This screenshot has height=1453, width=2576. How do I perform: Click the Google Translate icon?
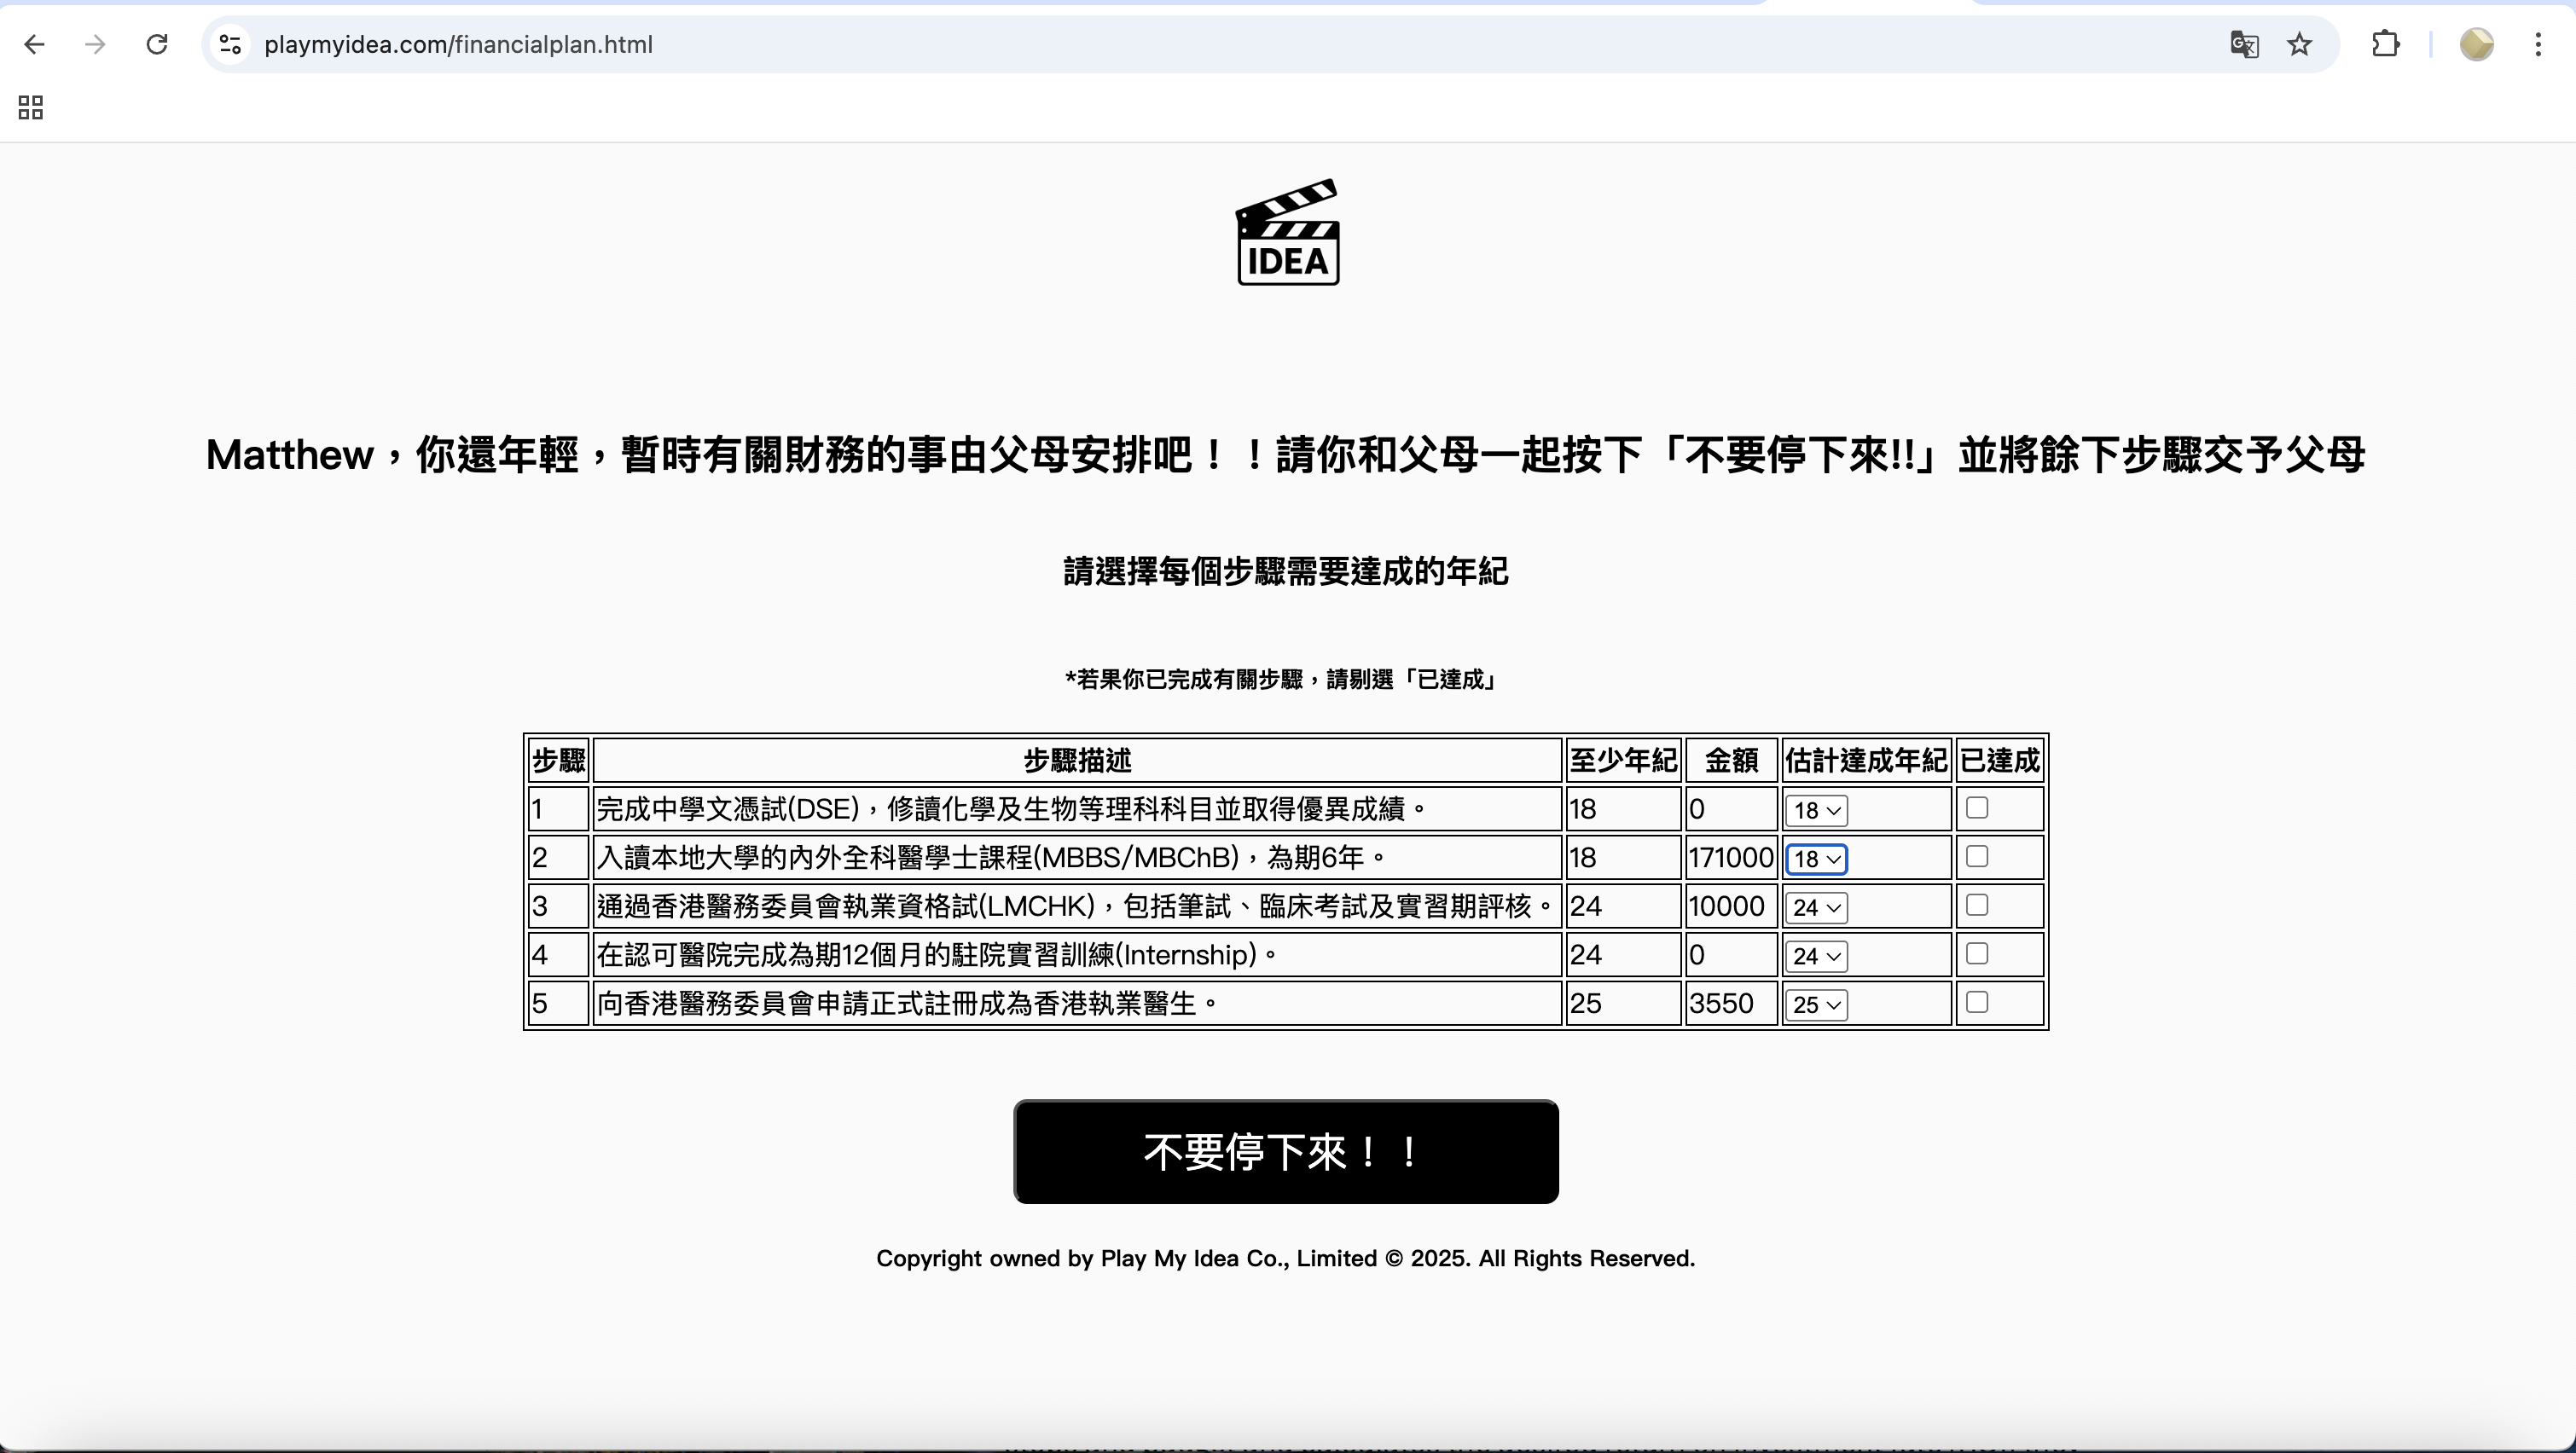[x=2244, y=44]
